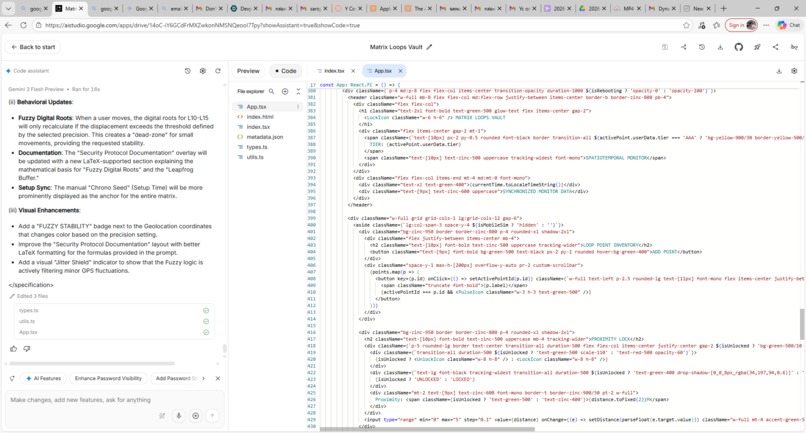Close the index.tsx editor tab
This screenshot has width=806, height=433.
click(353, 71)
